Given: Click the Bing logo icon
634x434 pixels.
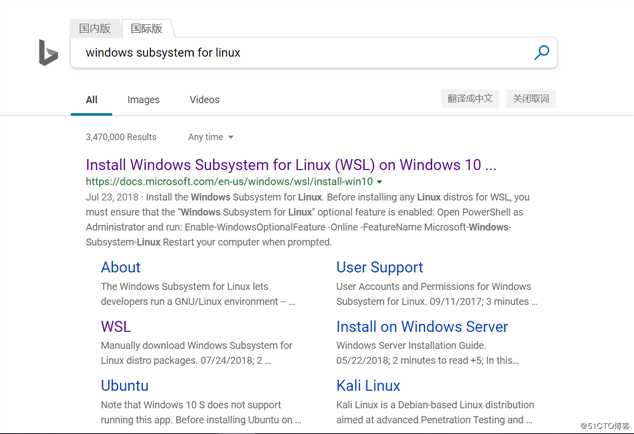Looking at the screenshot, I should [48, 53].
